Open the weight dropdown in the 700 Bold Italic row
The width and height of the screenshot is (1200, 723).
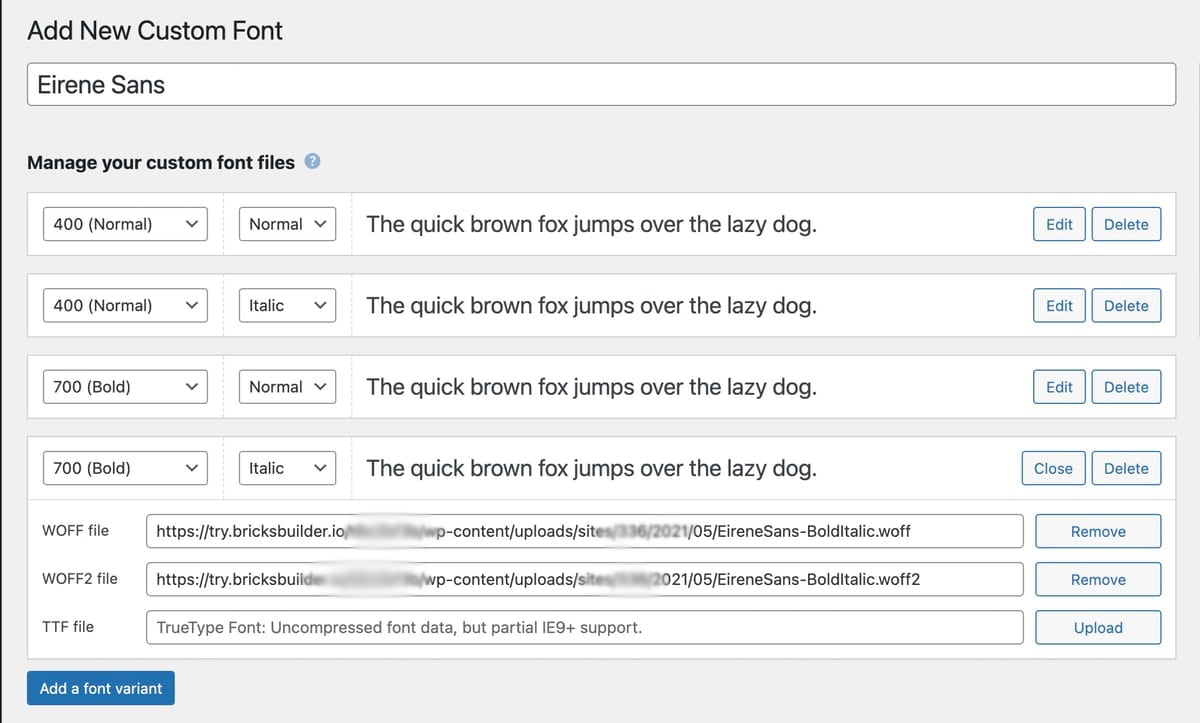pyautogui.click(x=125, y=467)
